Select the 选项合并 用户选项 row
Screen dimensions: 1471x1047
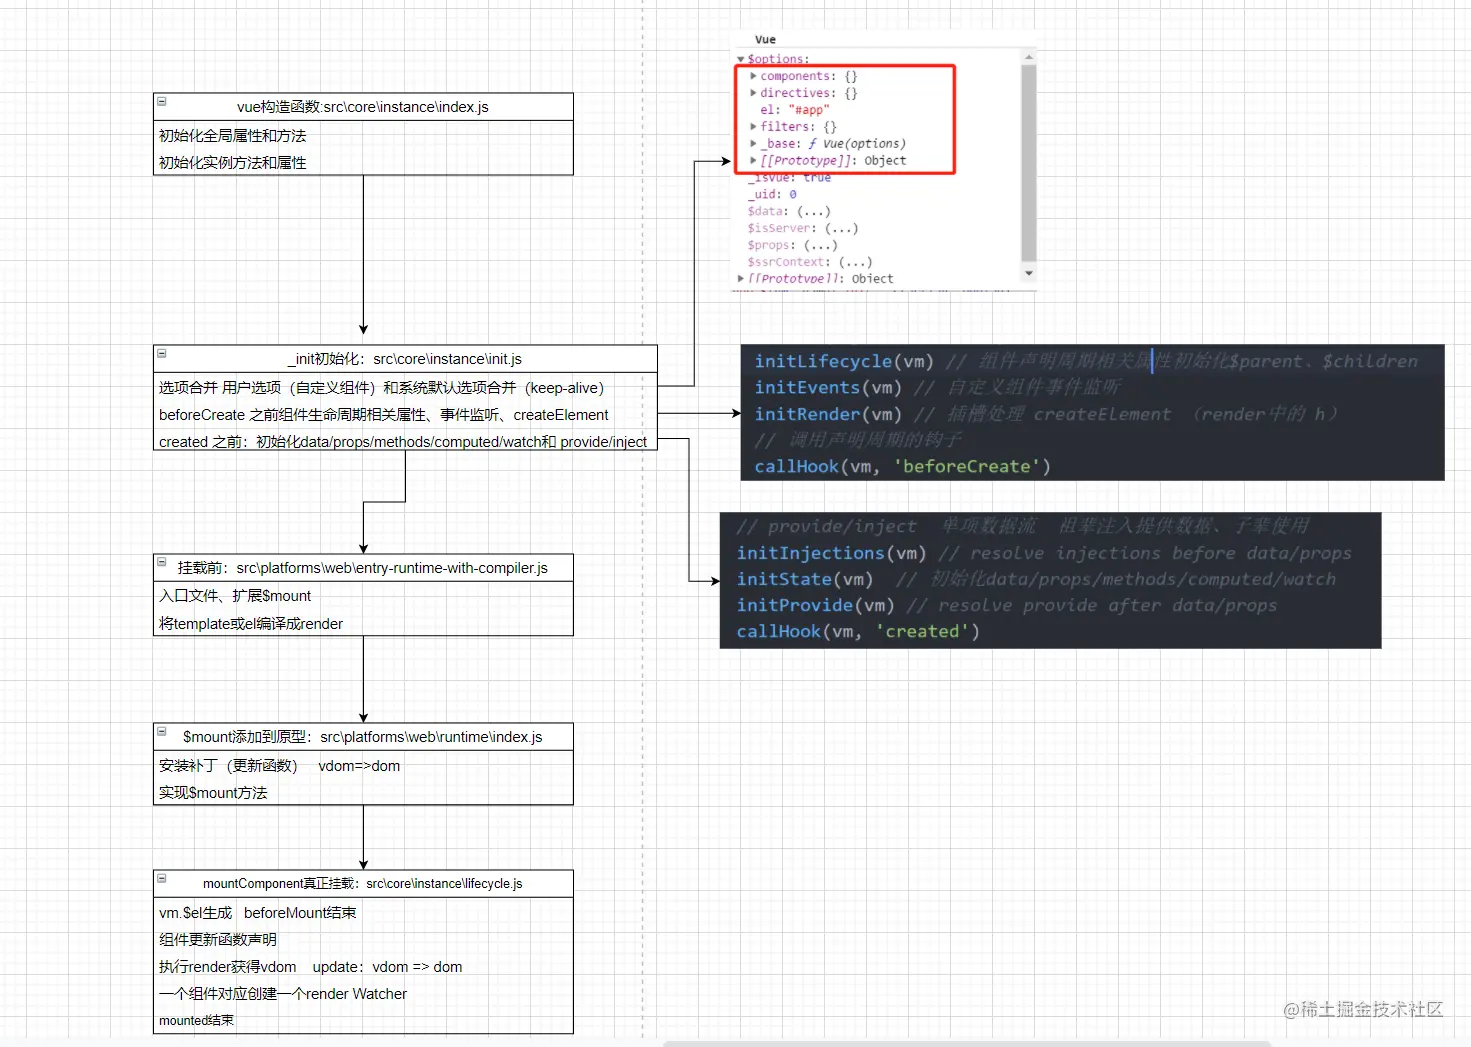(x=405, y=388)
